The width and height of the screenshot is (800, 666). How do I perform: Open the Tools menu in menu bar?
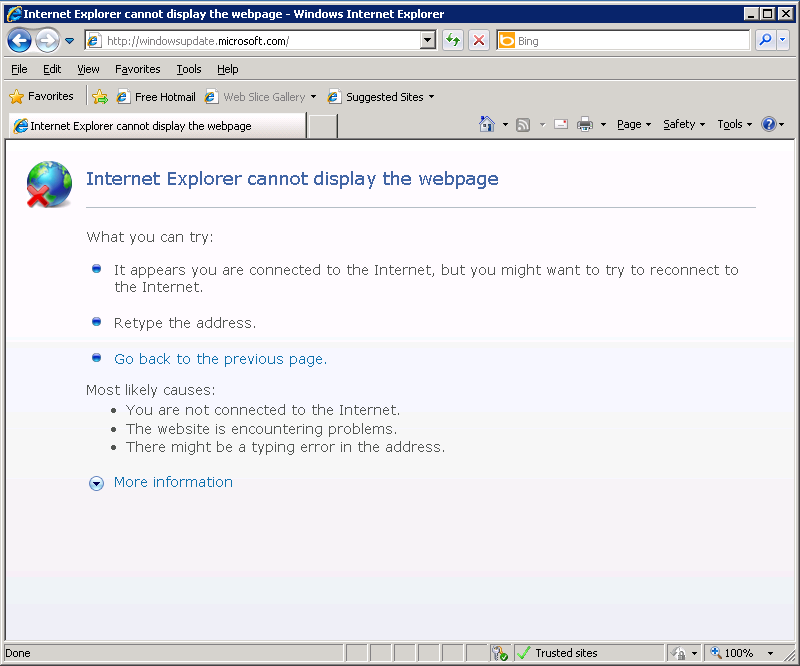point(188,69)
